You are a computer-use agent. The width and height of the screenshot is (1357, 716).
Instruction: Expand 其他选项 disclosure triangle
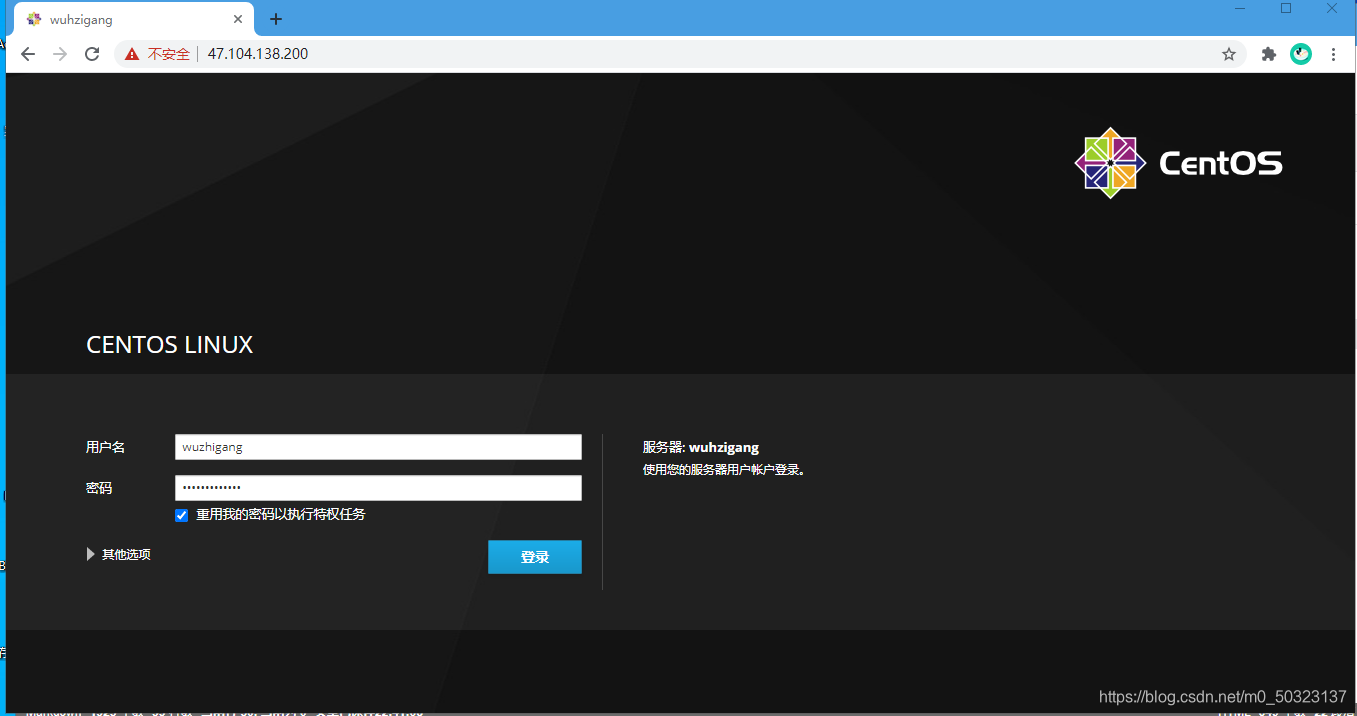[x=91, y=554]
